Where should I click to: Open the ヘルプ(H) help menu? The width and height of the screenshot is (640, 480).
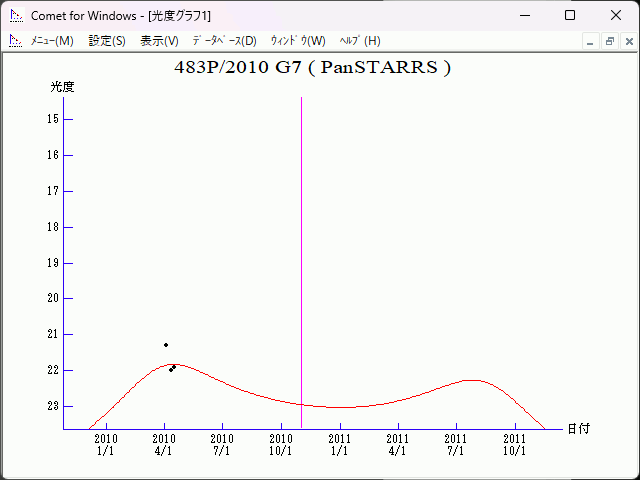click(x=360, y=41)
